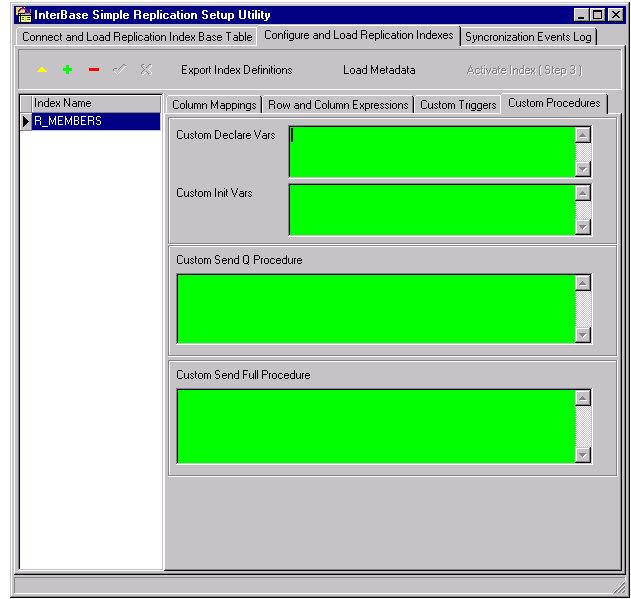Viewport: 631px width, 599px height.
Task: Click the post edit checkmark icon
Action: (120, 70)
